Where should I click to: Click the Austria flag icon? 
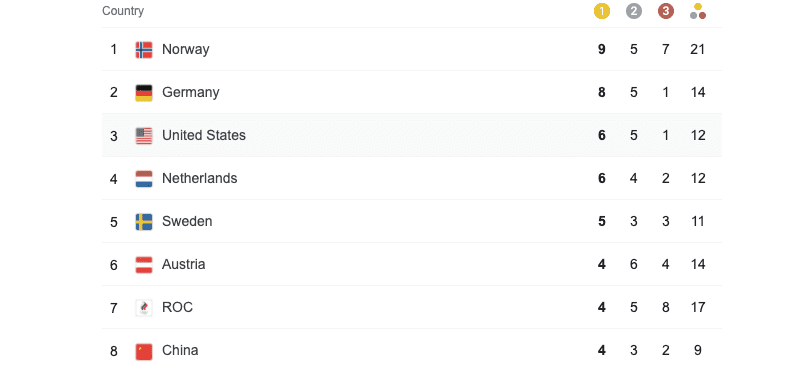(144, 264)
